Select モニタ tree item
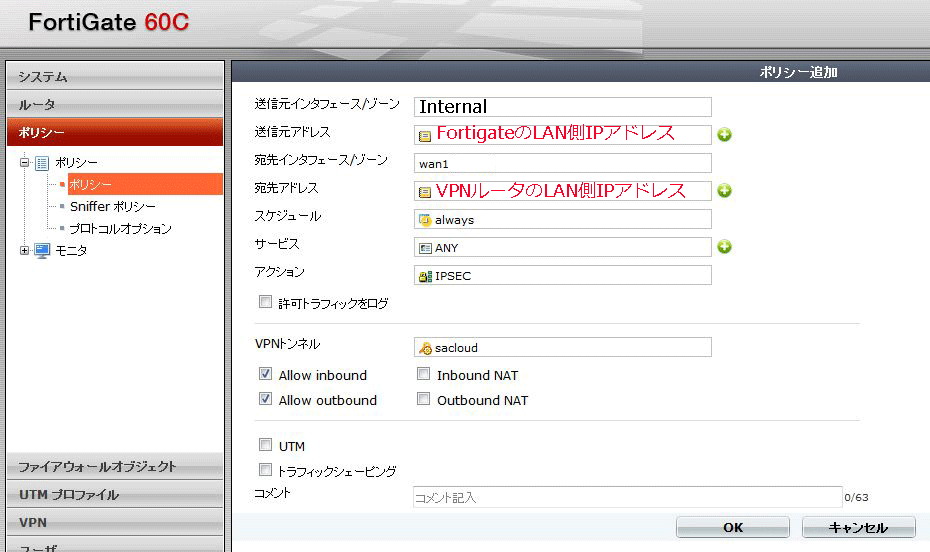Viewport: 930px width, 552px height. coord(71,250)
